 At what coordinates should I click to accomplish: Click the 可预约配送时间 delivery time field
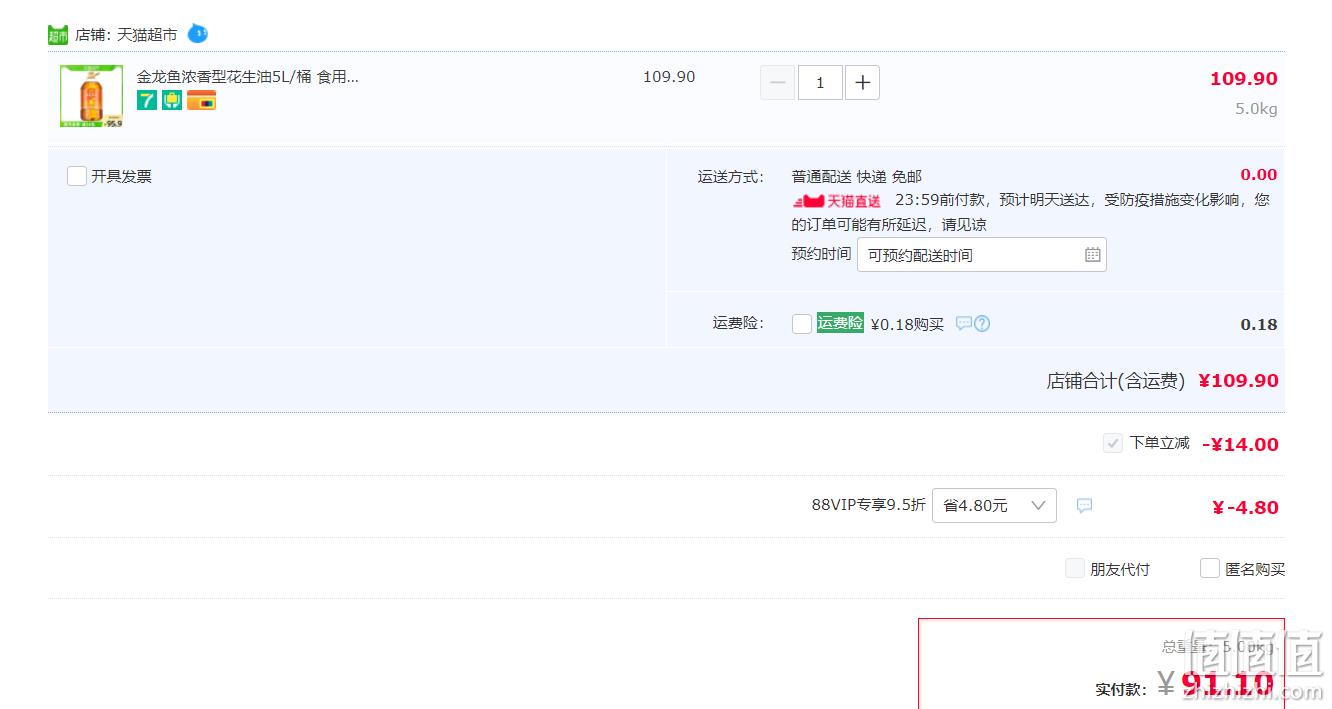[982, 255]
